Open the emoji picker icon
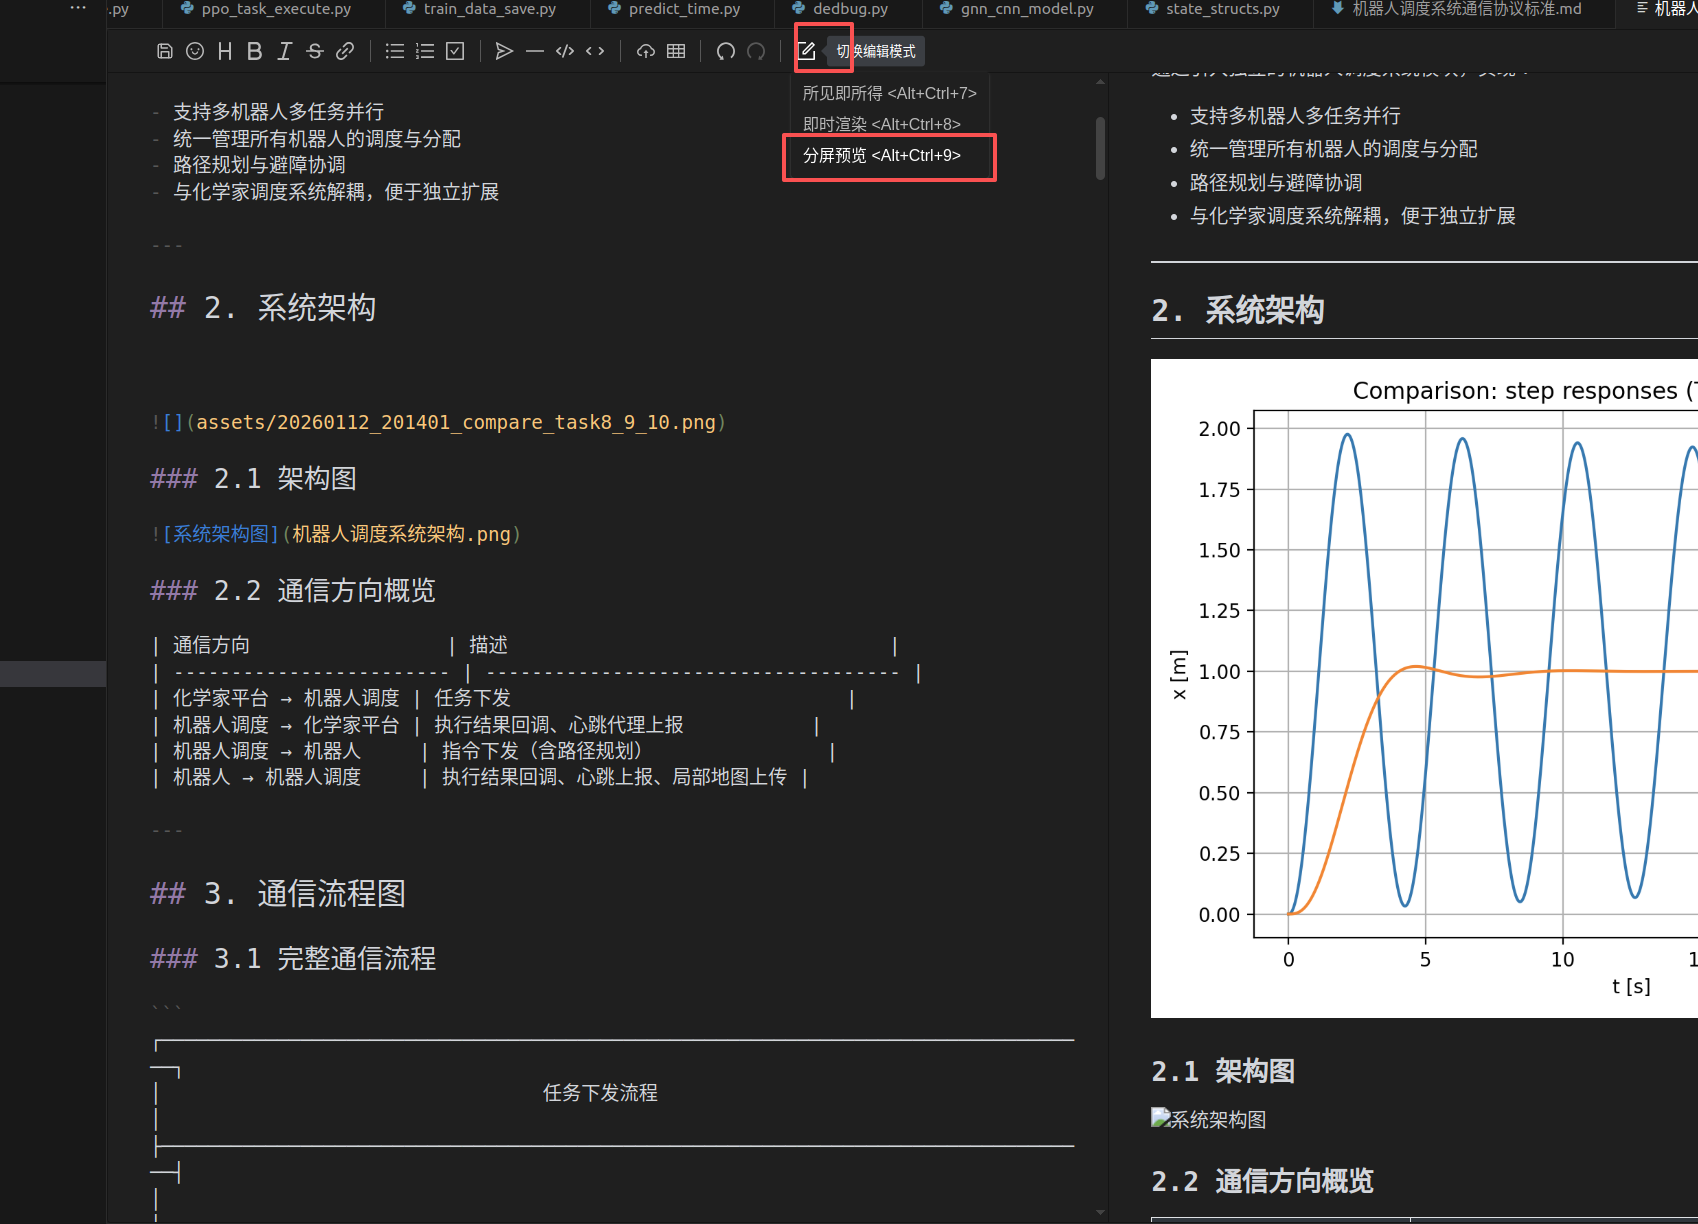Viewport: 1698px width, 1224px height. 195,51
